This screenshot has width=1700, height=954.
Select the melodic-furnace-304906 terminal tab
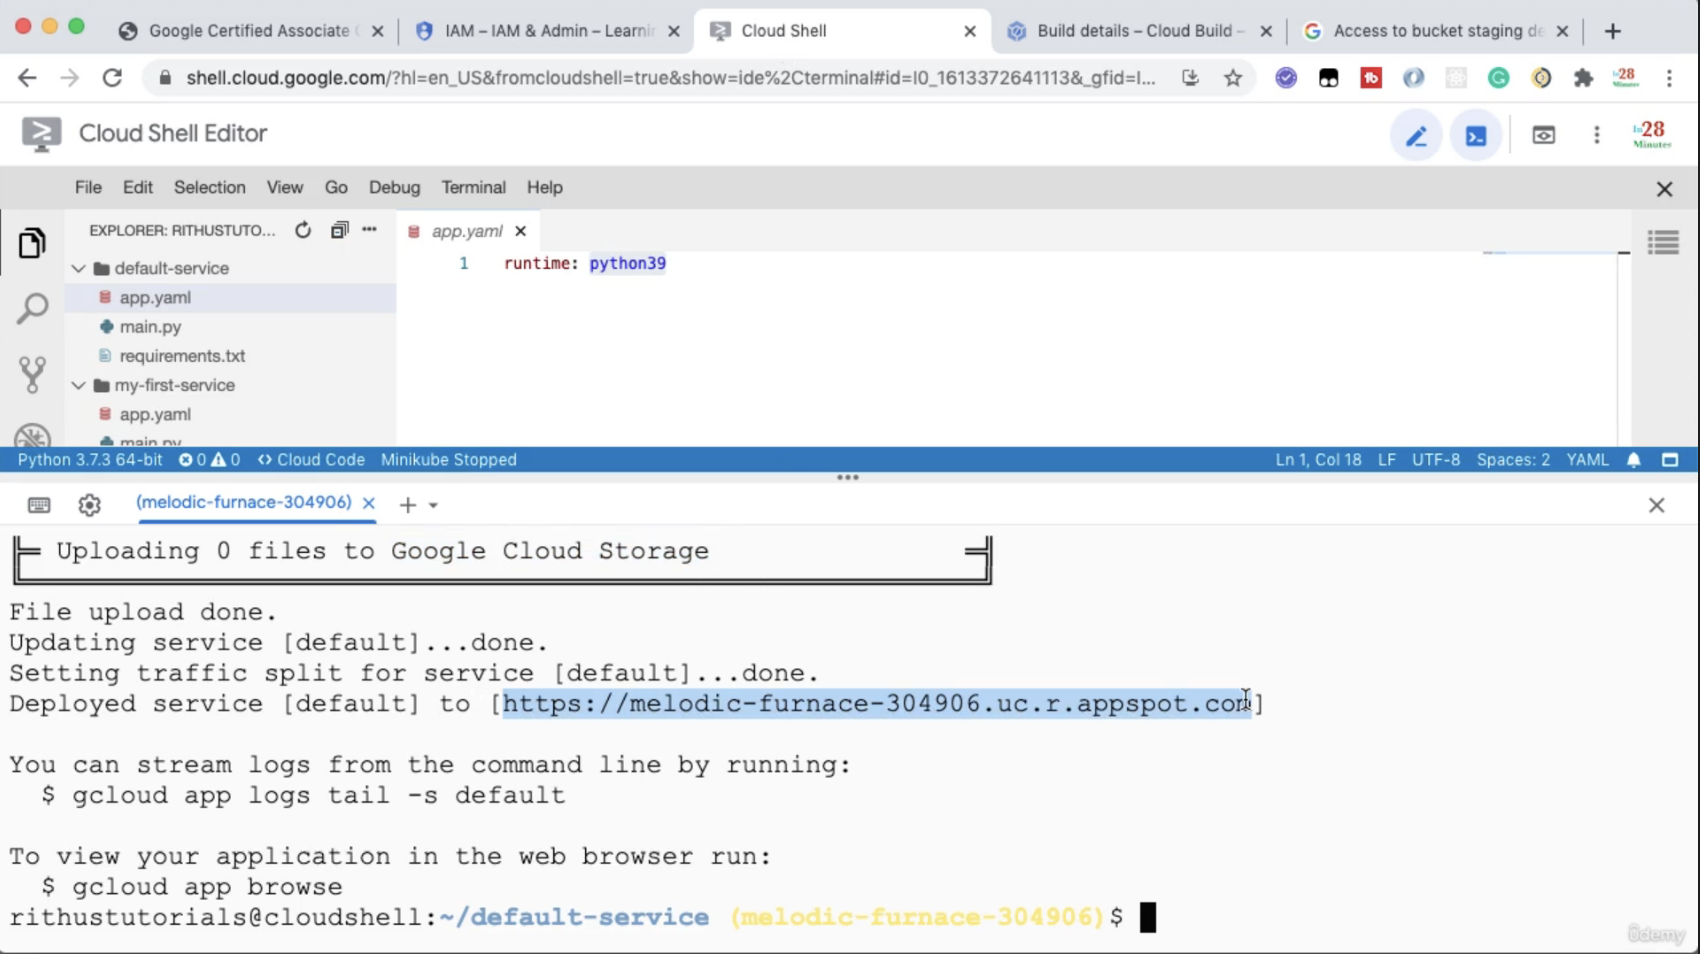(x=243, y=502)
